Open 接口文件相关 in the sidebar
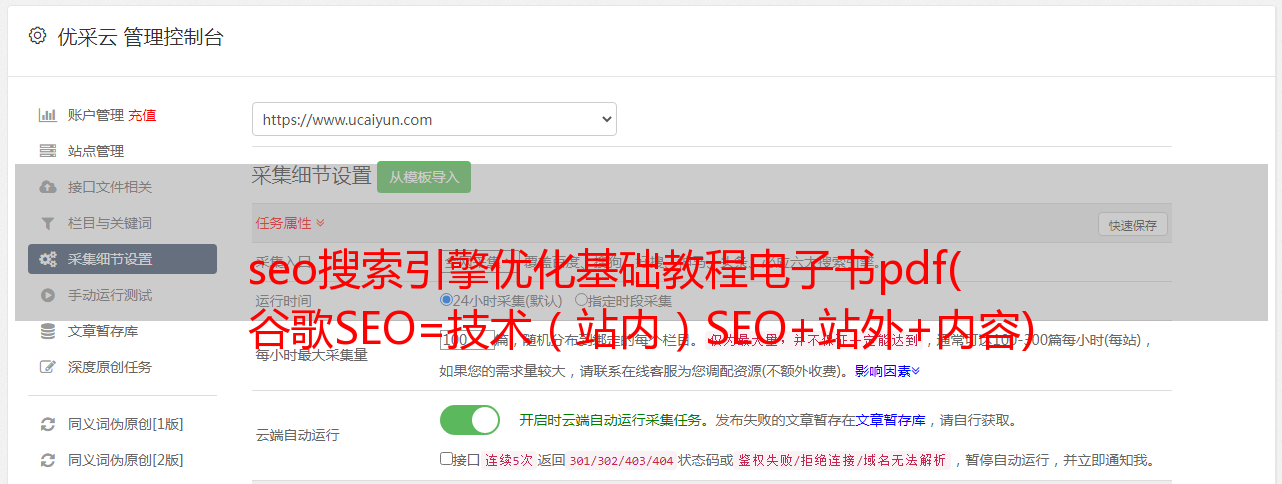Image resolution: width=1282 pixels, height=484 pixels. (x=110, y=187)
